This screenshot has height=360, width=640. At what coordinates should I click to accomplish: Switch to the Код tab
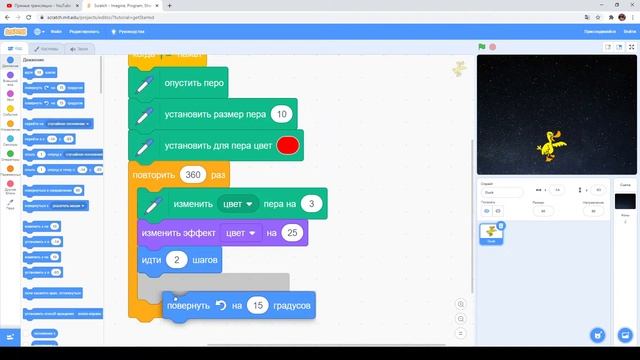coord(15,49)
